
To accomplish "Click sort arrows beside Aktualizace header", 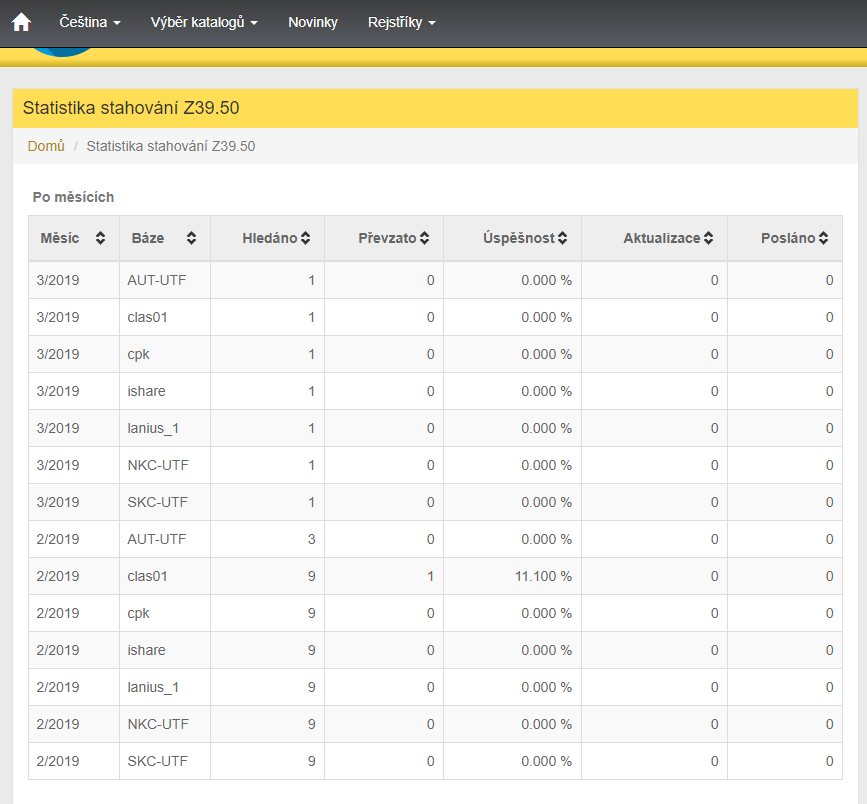I will pyautogui.click(x=708, y=239).
